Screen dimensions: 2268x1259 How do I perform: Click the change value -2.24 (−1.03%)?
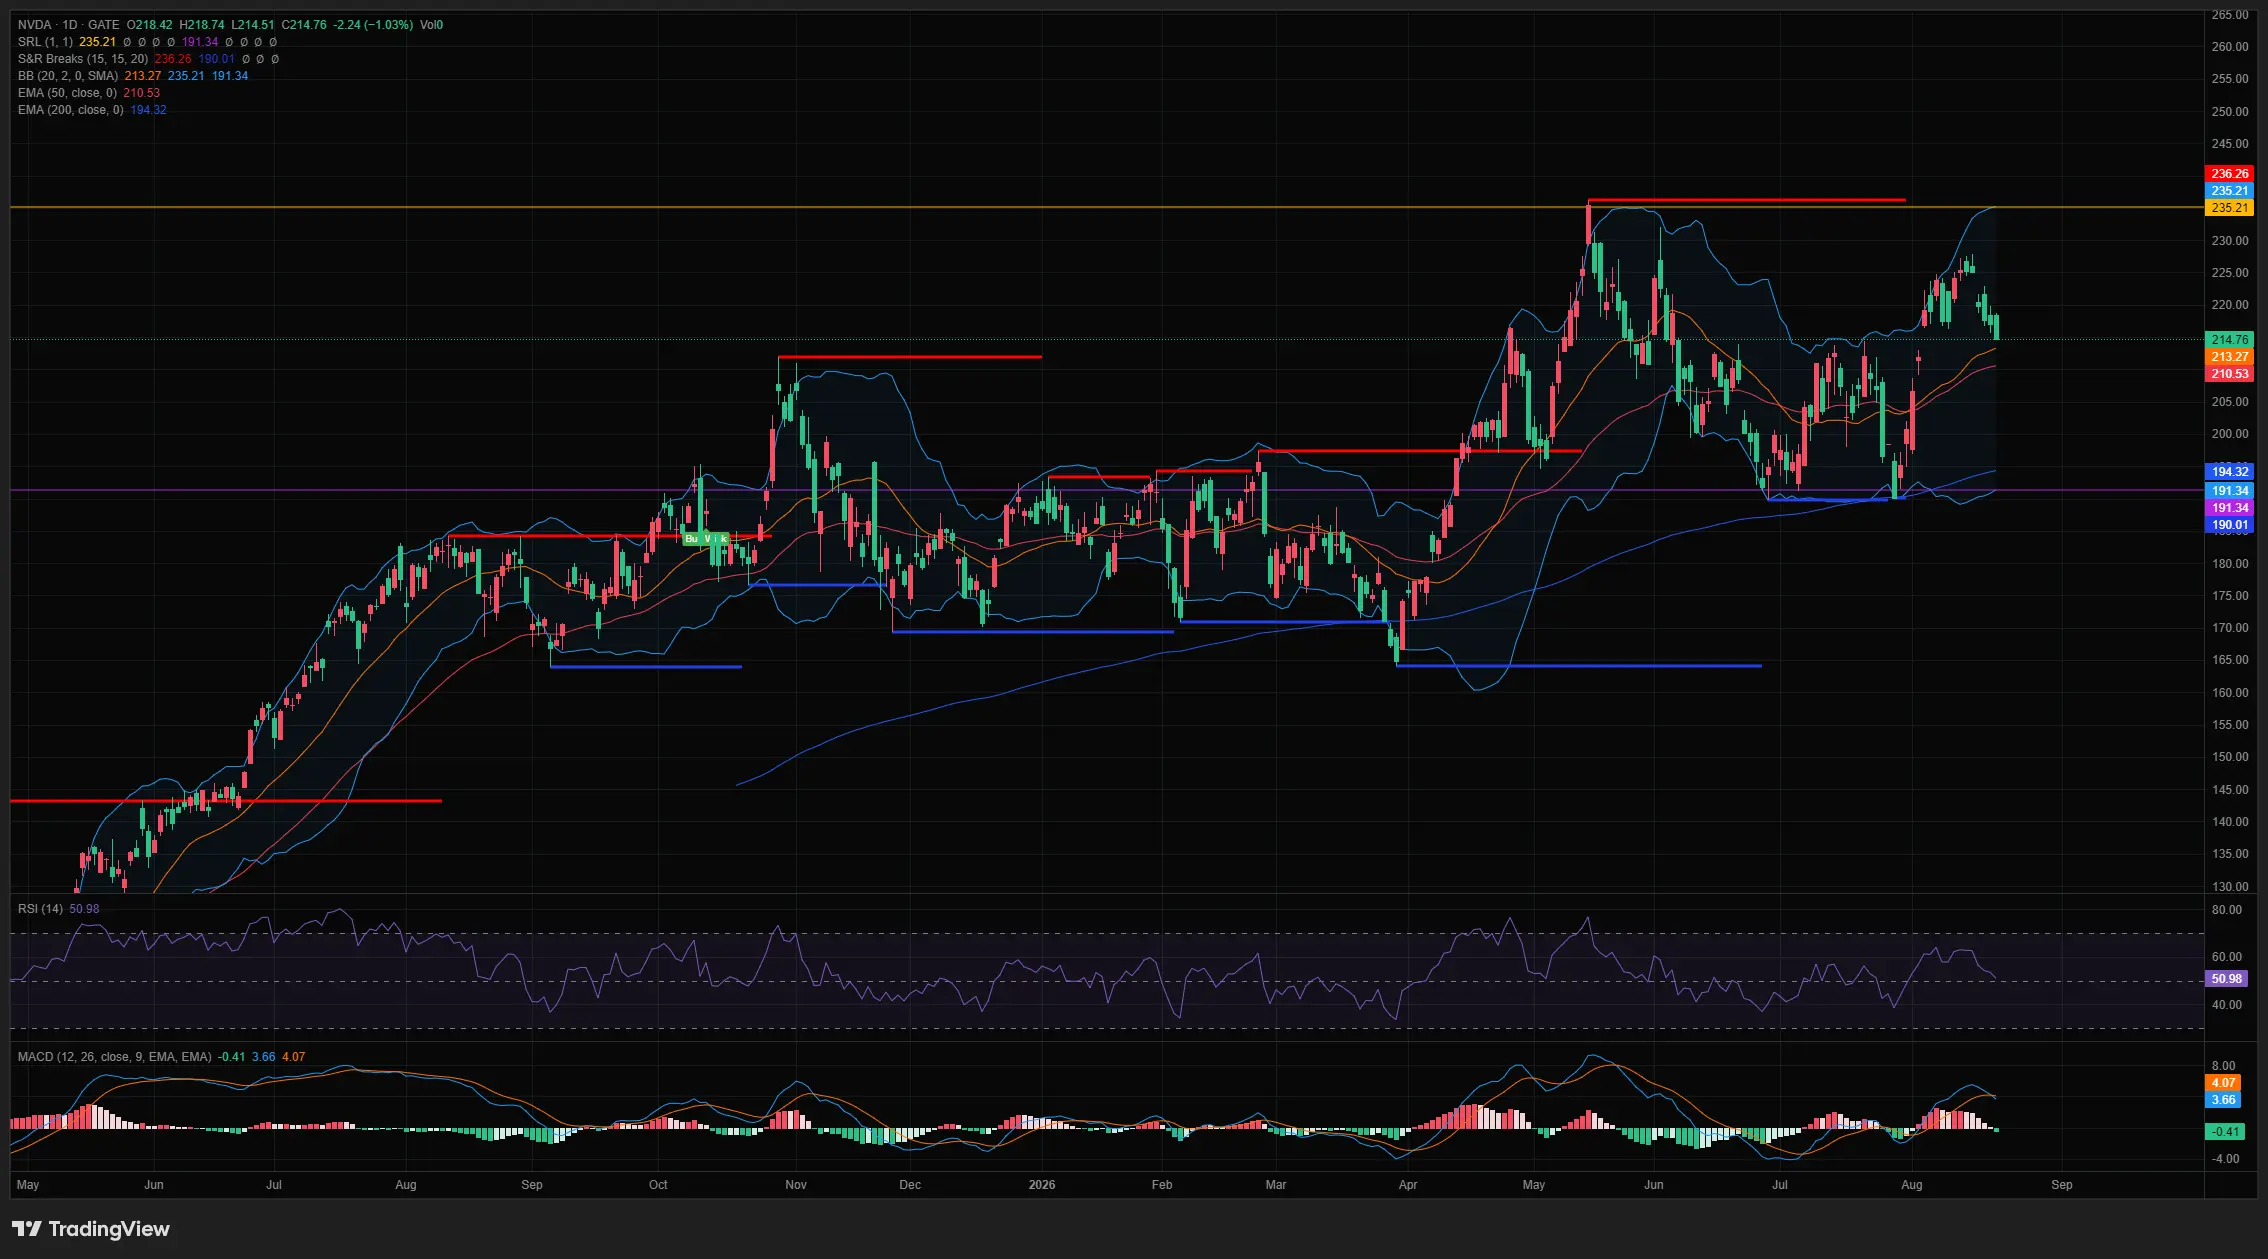(x=373, y=25)
